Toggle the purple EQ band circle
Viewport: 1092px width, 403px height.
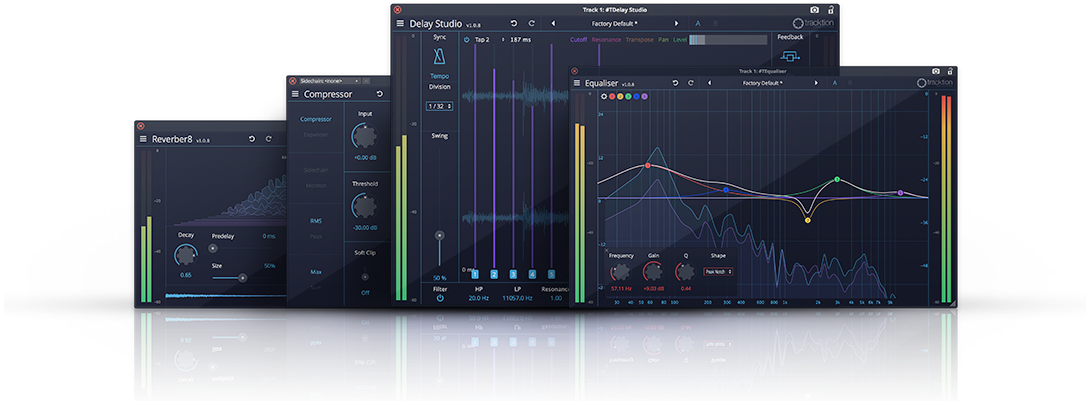point(644,96)
